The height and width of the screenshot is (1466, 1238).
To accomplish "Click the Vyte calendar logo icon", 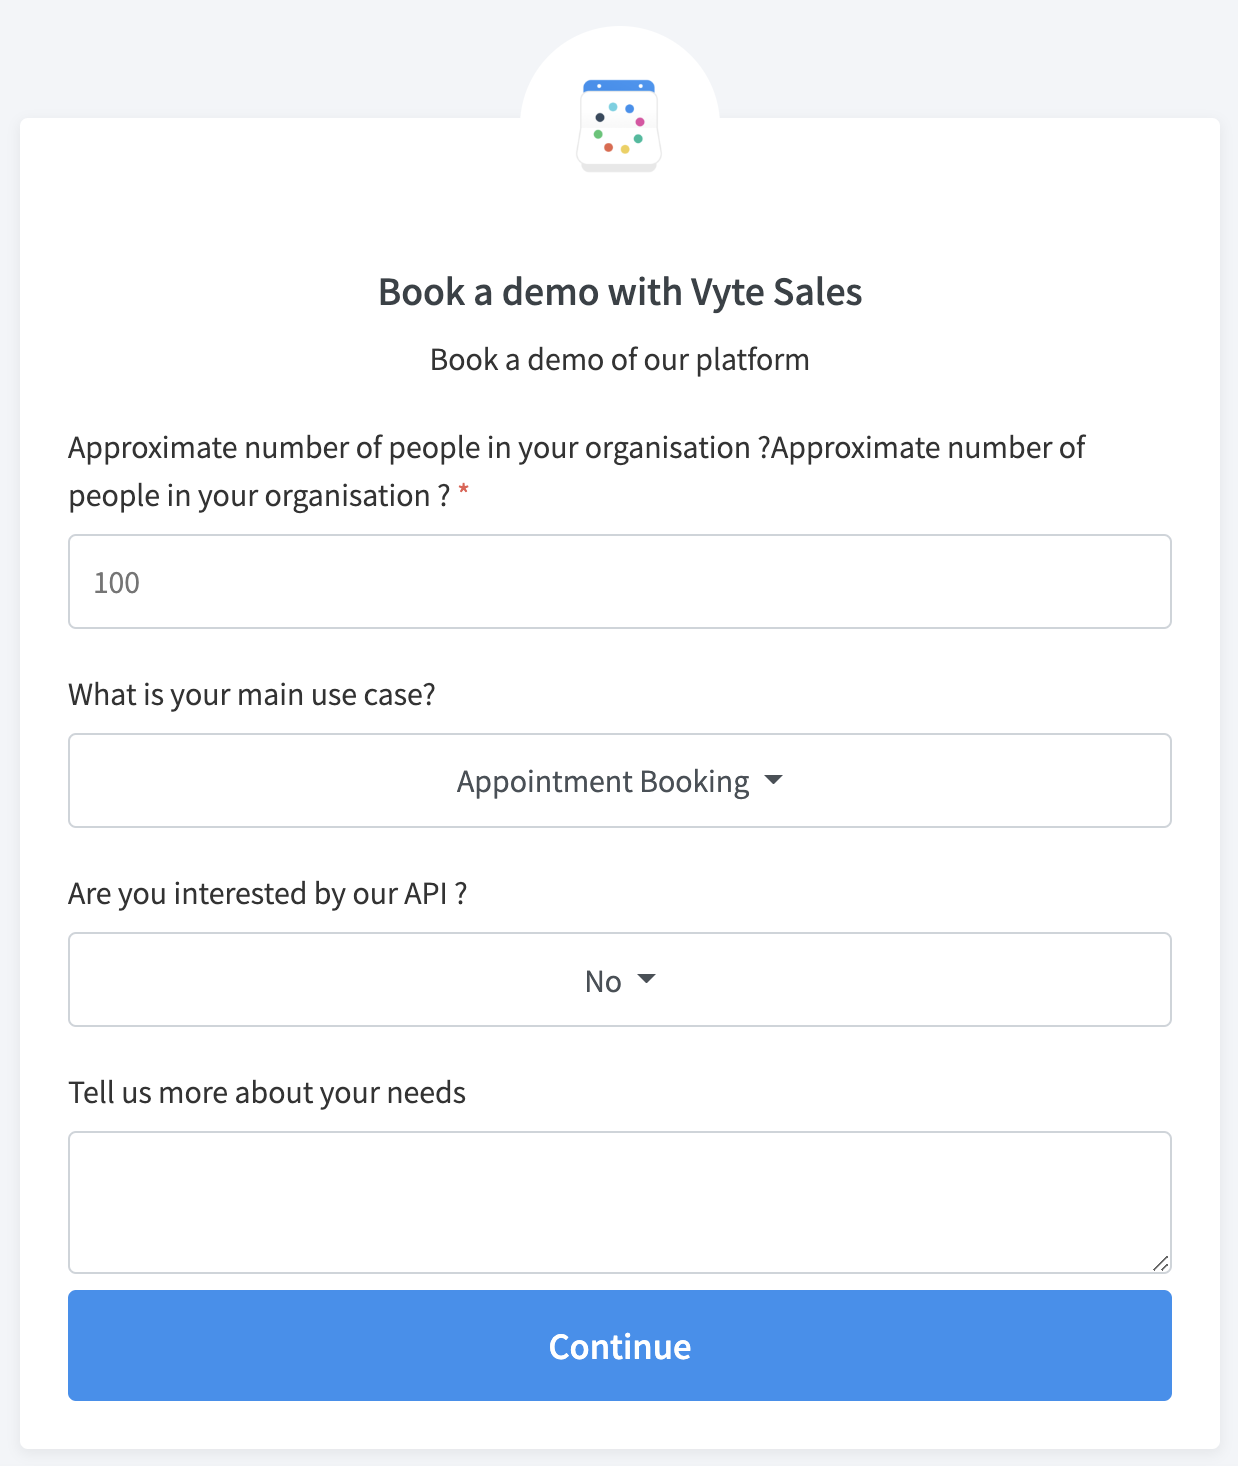I will coord(619,124).
